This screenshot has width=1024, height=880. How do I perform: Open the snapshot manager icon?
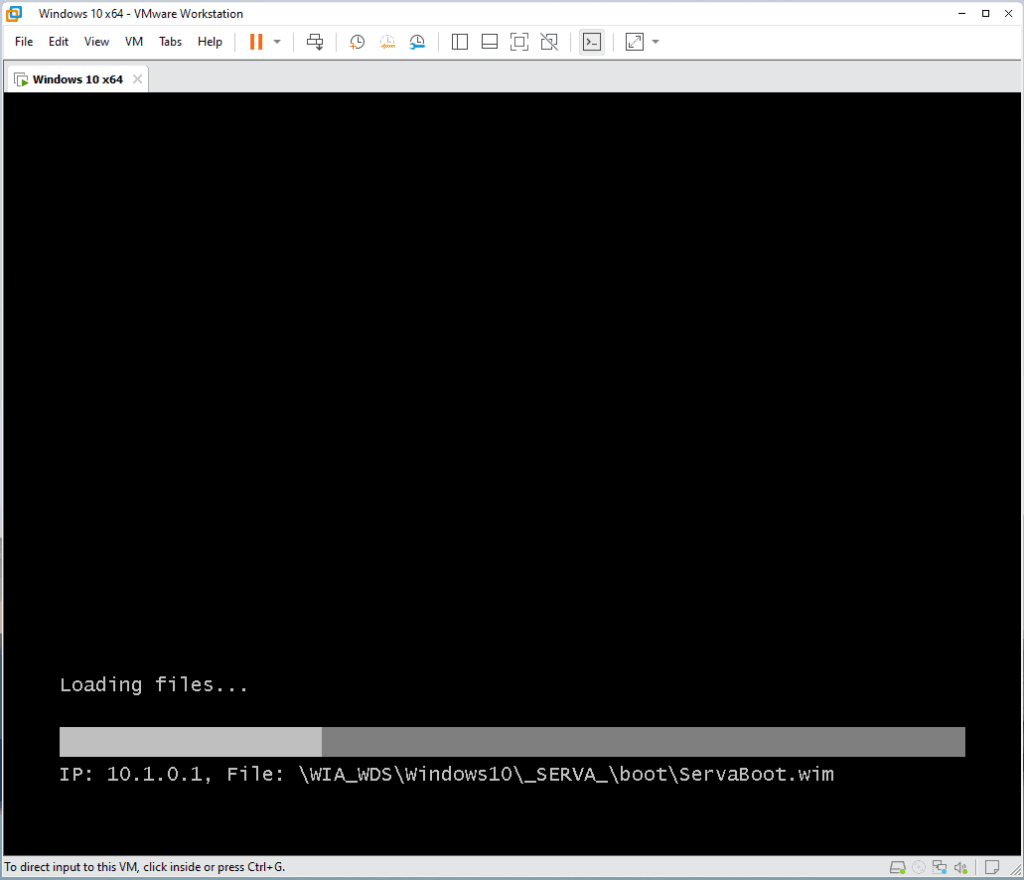[417, 42]
